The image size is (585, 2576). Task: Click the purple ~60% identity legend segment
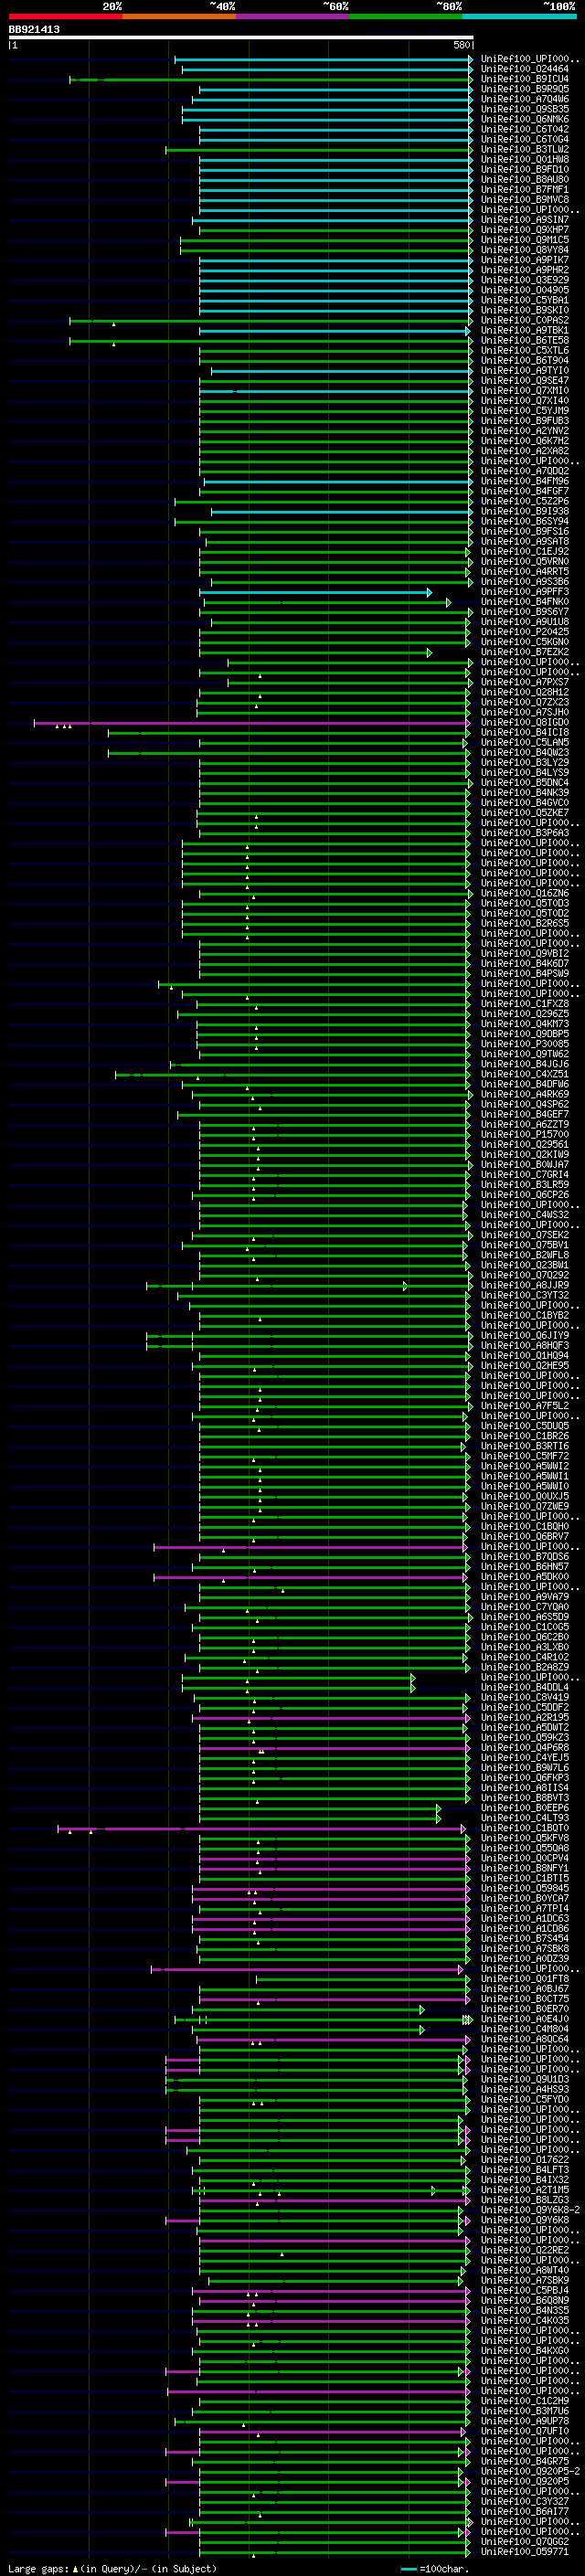pos(293,16)
